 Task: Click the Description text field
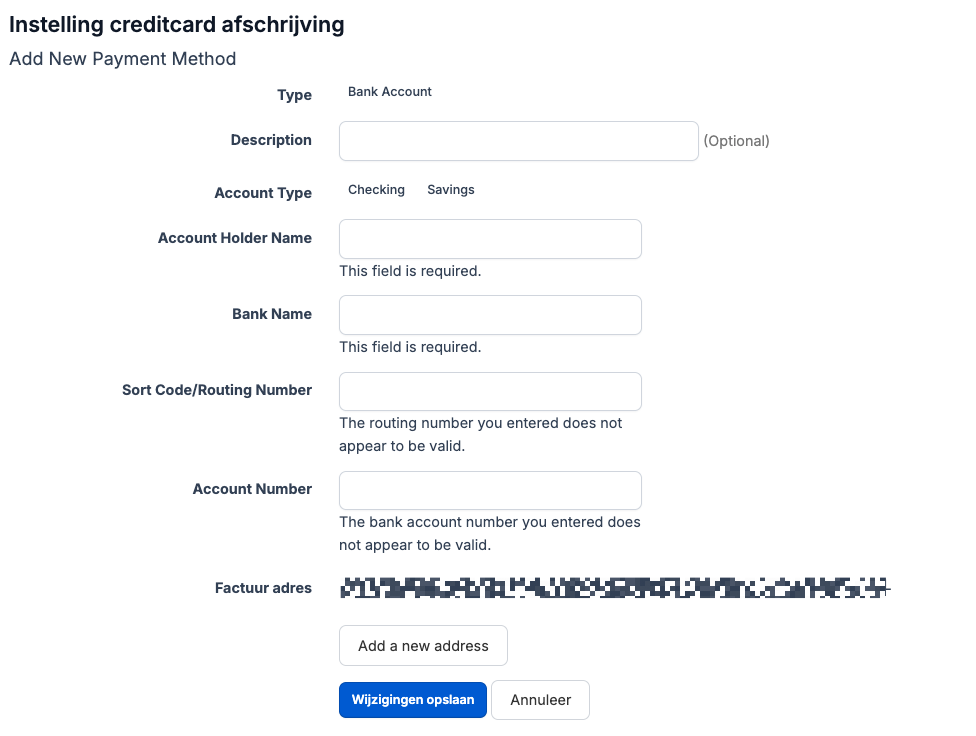pyautogui.click(x=518, y=141)
